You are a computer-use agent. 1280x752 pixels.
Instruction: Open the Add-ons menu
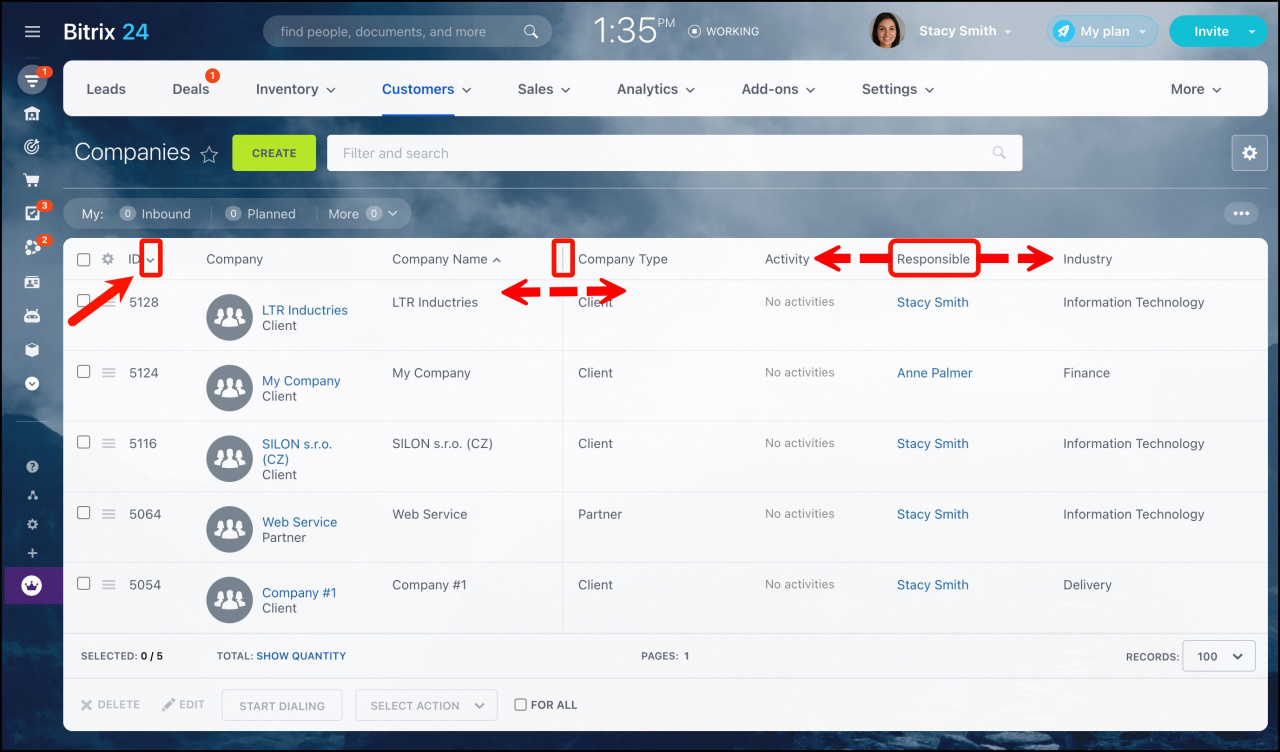(779, 89)
